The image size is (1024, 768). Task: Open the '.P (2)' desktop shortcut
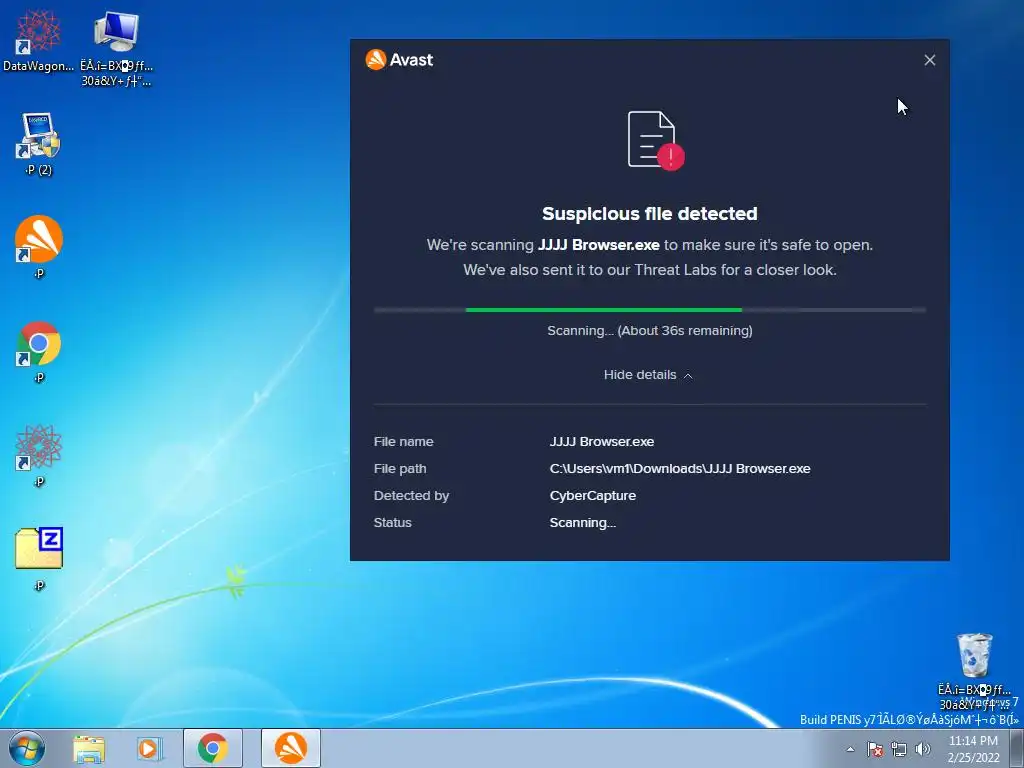(x=38, y=144)
